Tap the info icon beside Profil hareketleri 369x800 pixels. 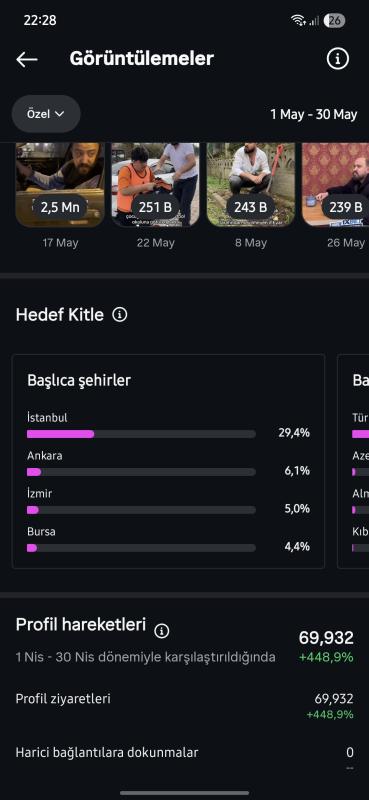(x=162, y=631)
